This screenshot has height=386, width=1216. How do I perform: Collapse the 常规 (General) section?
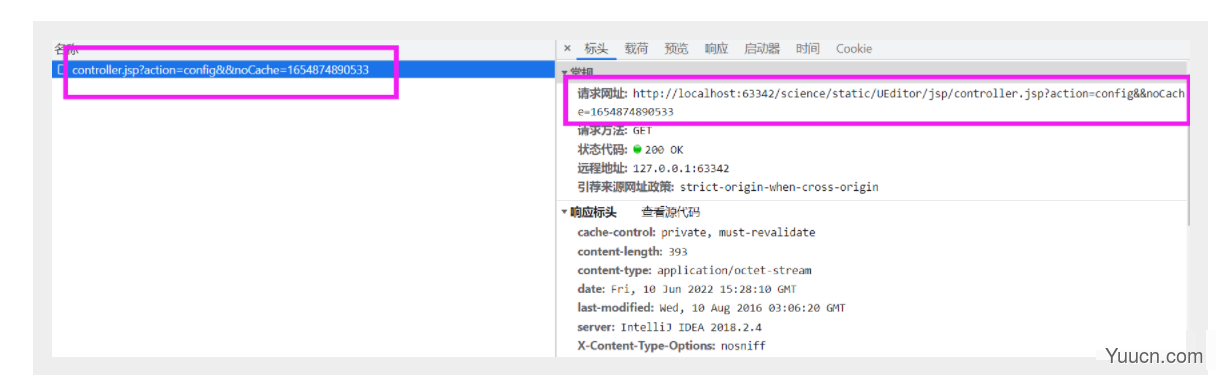pyautogui.click(x=564, y=73)
